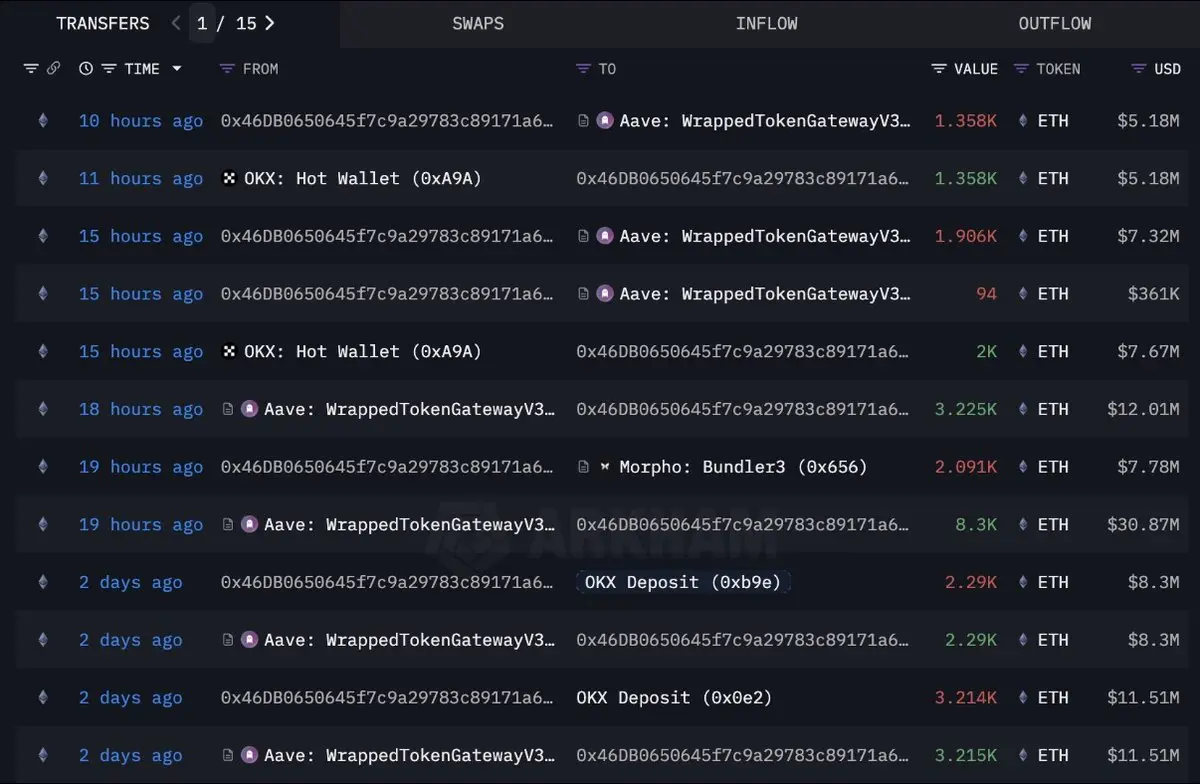Click the page number input field
This screenshot has width=1200, height=784.
click(x=202, y=23)
